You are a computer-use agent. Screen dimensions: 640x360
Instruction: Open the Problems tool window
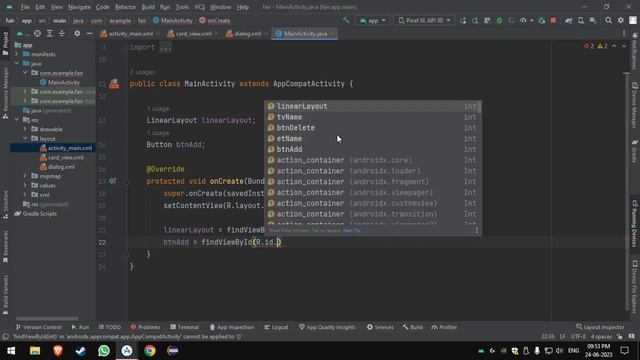[145, 327]
